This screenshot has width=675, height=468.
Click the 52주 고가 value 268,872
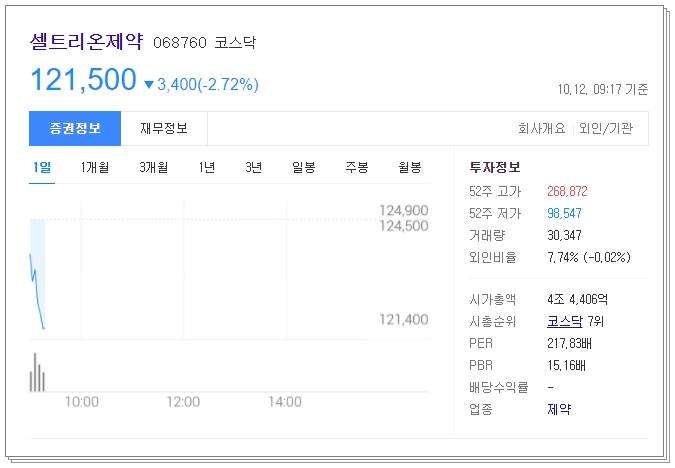click(567, 191)
